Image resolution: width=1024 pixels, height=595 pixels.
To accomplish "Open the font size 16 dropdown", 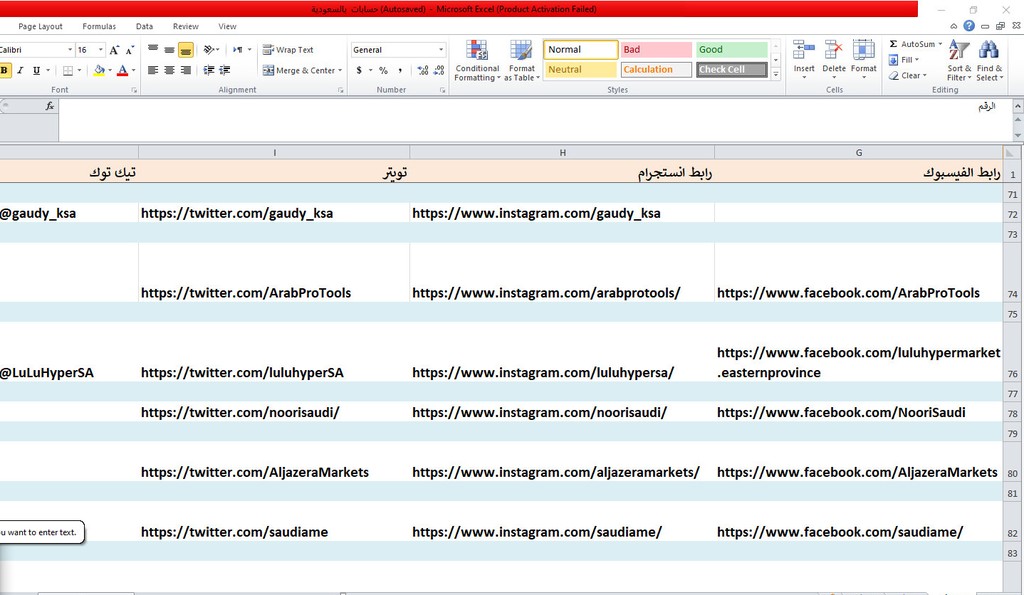I will pyautogui.click(x=101, y=50).
